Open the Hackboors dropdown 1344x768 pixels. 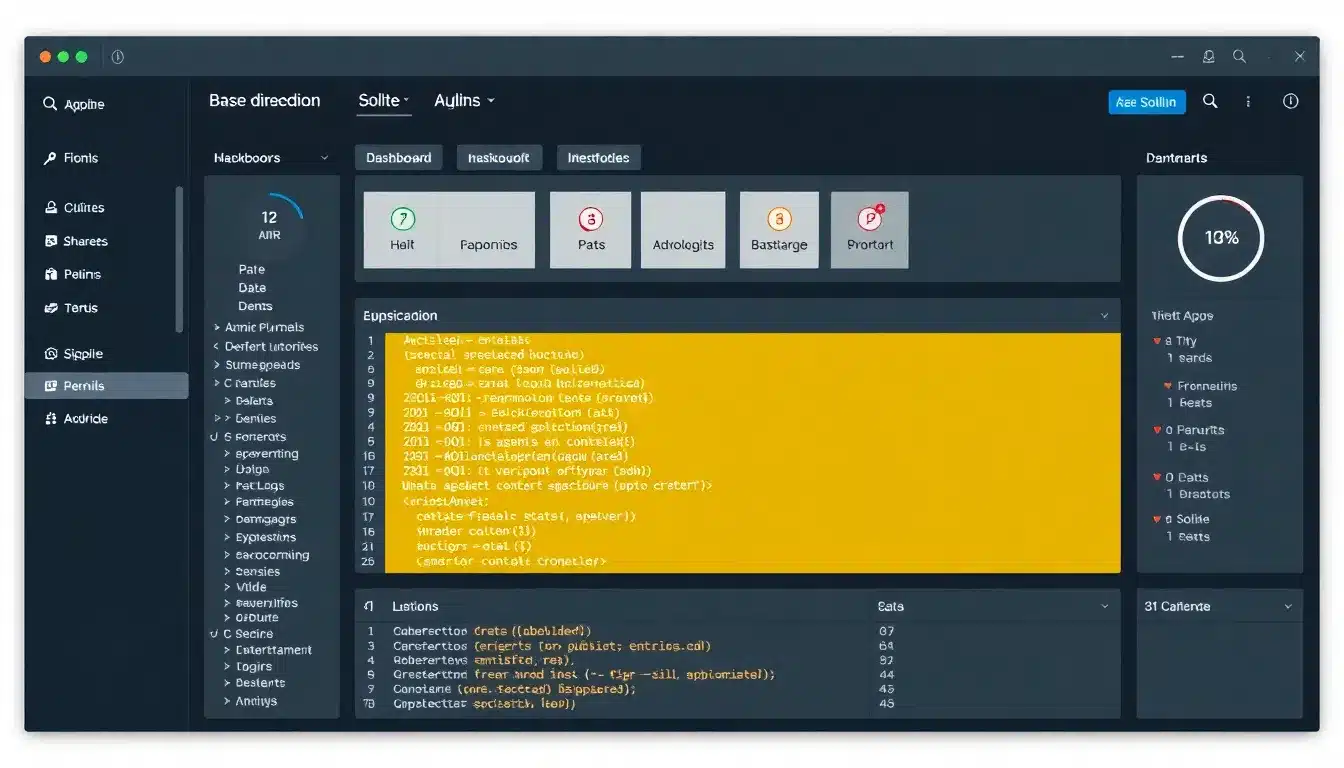pyautogui.click(x=270, y=157)
